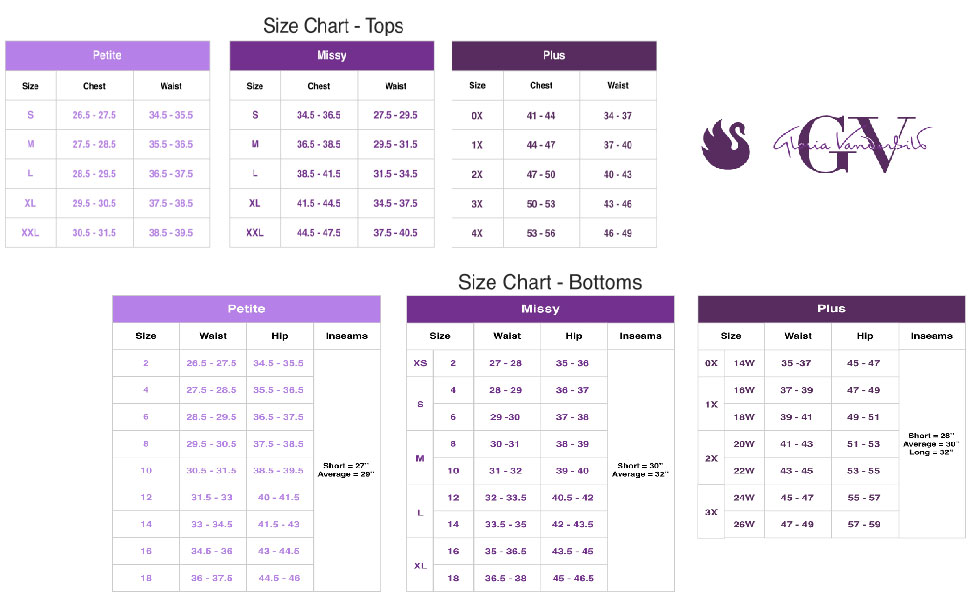The image size is (970, 600).
Task: Click the Plus header in Bottoms chart
Action: coord(831,309)
